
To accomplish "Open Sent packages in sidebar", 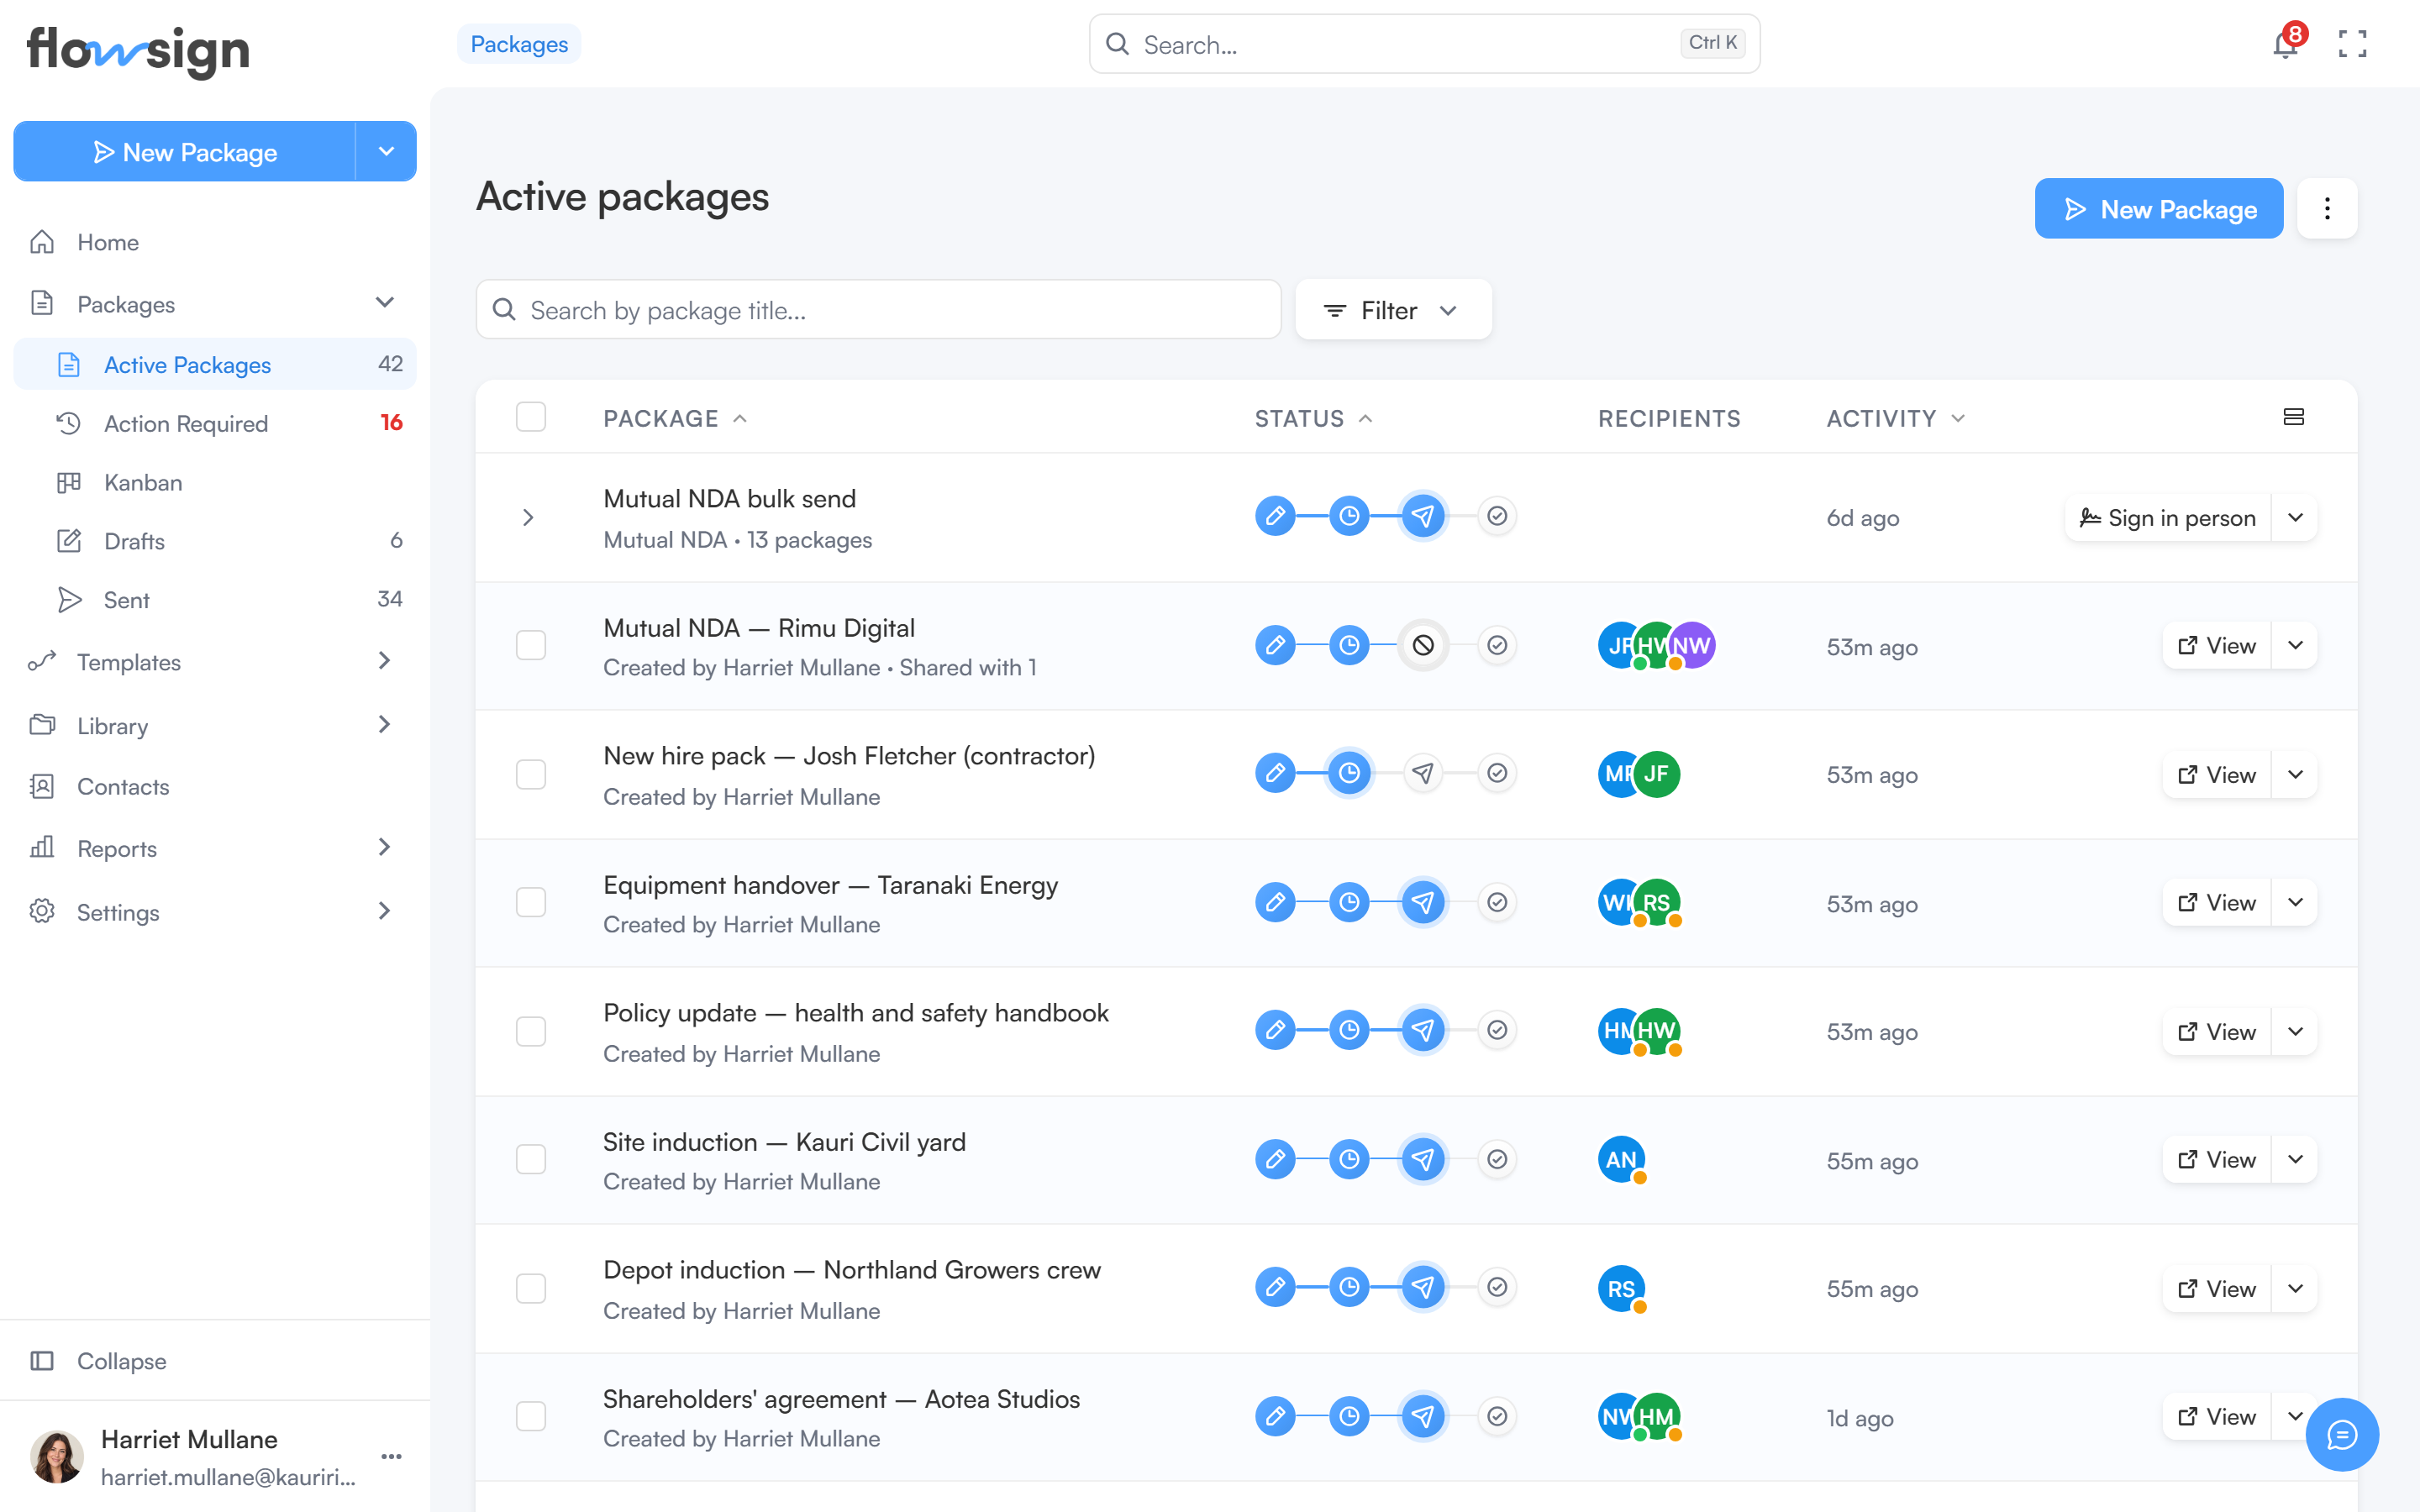I will (214, 599).
